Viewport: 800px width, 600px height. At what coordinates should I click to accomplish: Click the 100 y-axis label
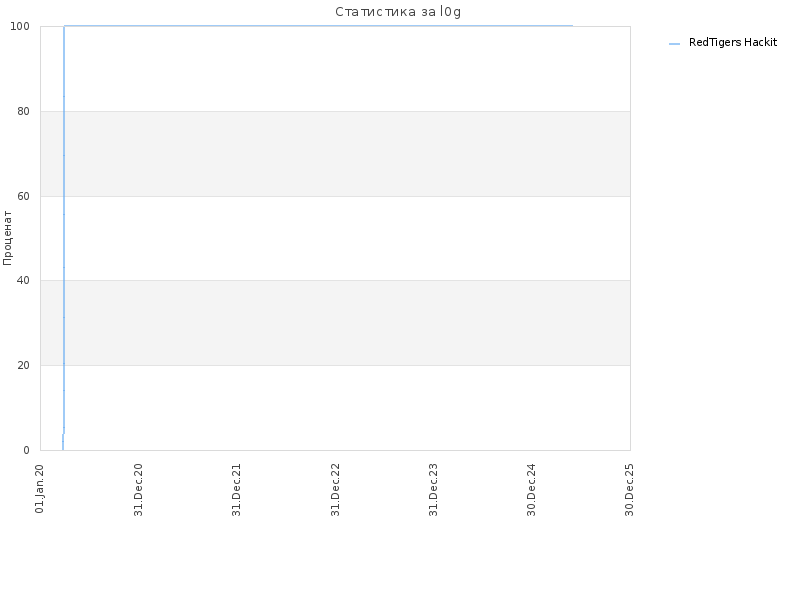pyautogui.click(x=20, y=27)
